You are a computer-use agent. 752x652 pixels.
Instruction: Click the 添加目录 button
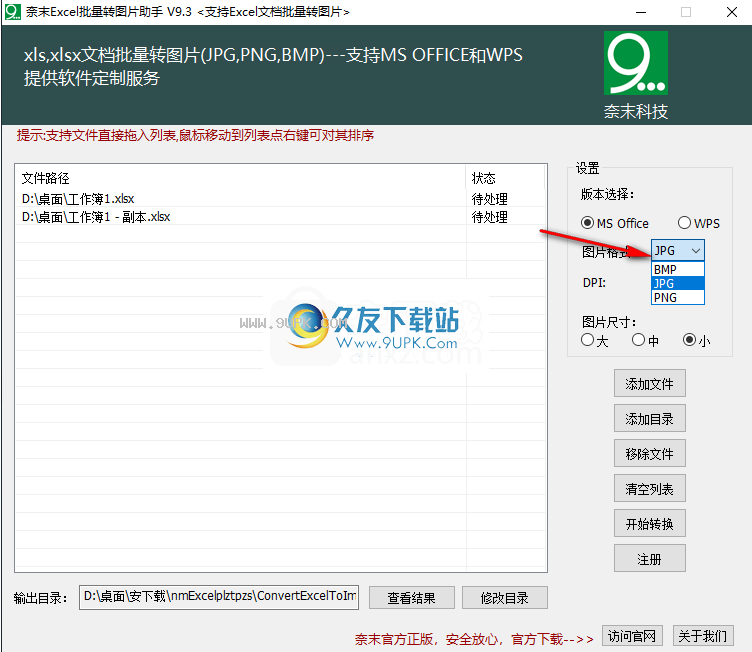coord(649,418)
